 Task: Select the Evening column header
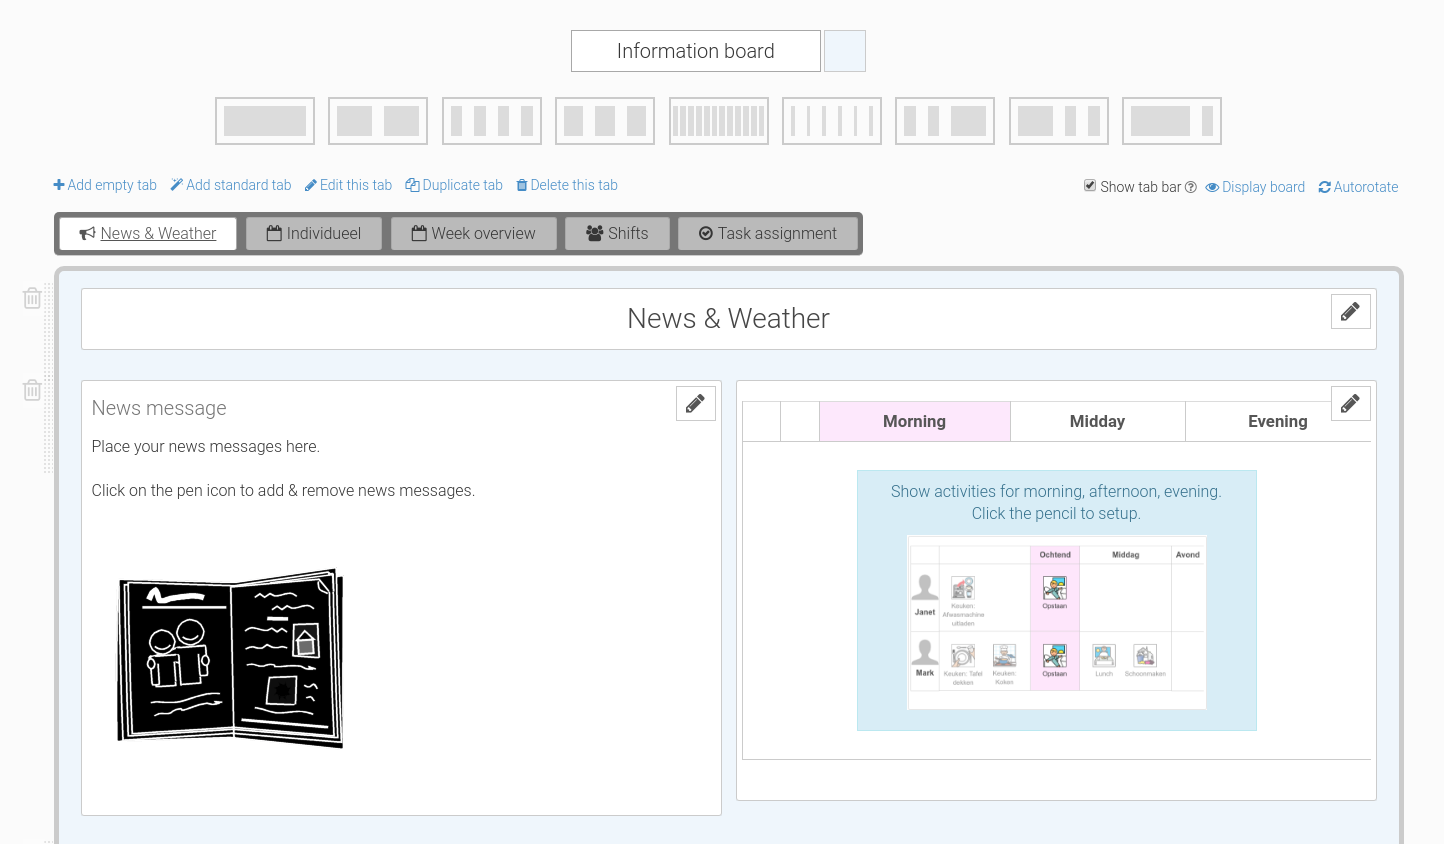(1278, 421)
